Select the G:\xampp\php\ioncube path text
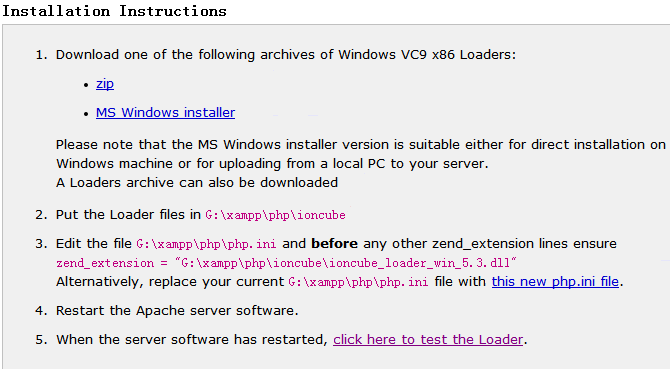 (x=275, y=215)
